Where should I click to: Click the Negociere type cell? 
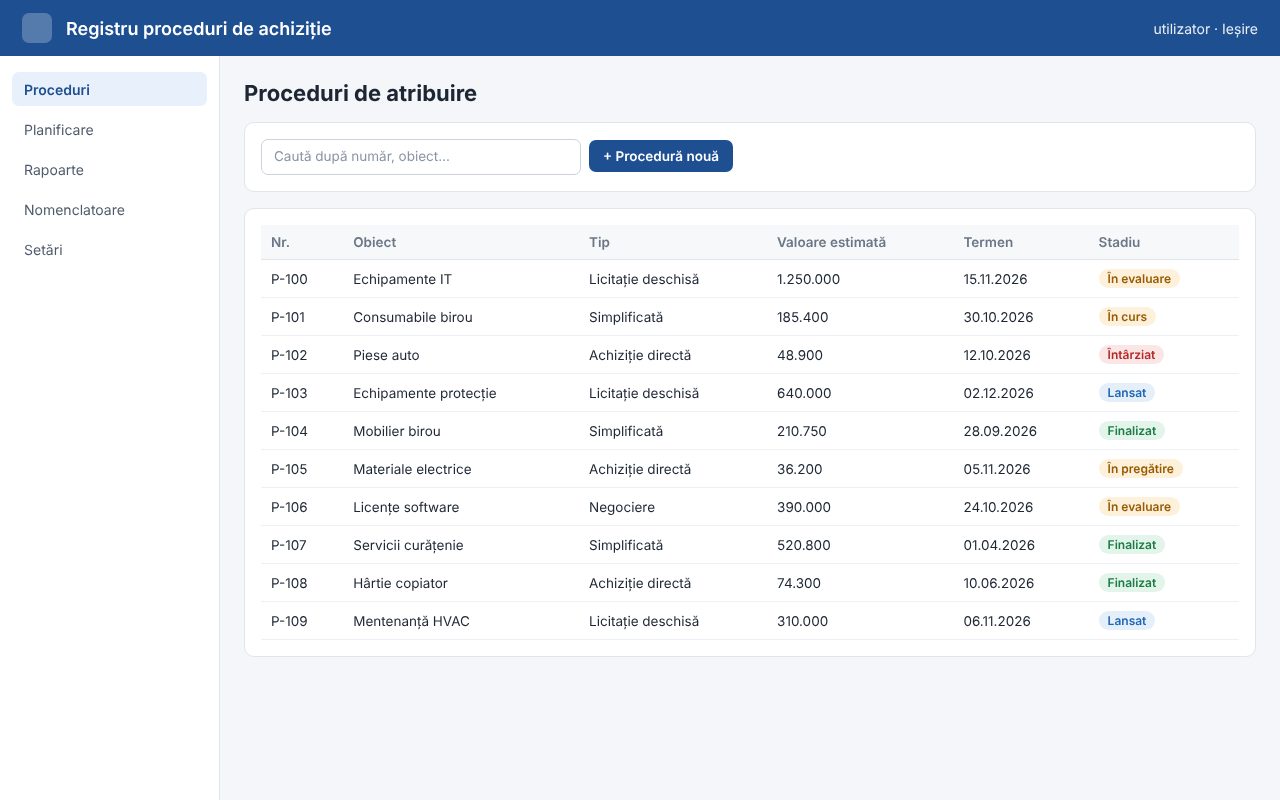pos(622,507)
